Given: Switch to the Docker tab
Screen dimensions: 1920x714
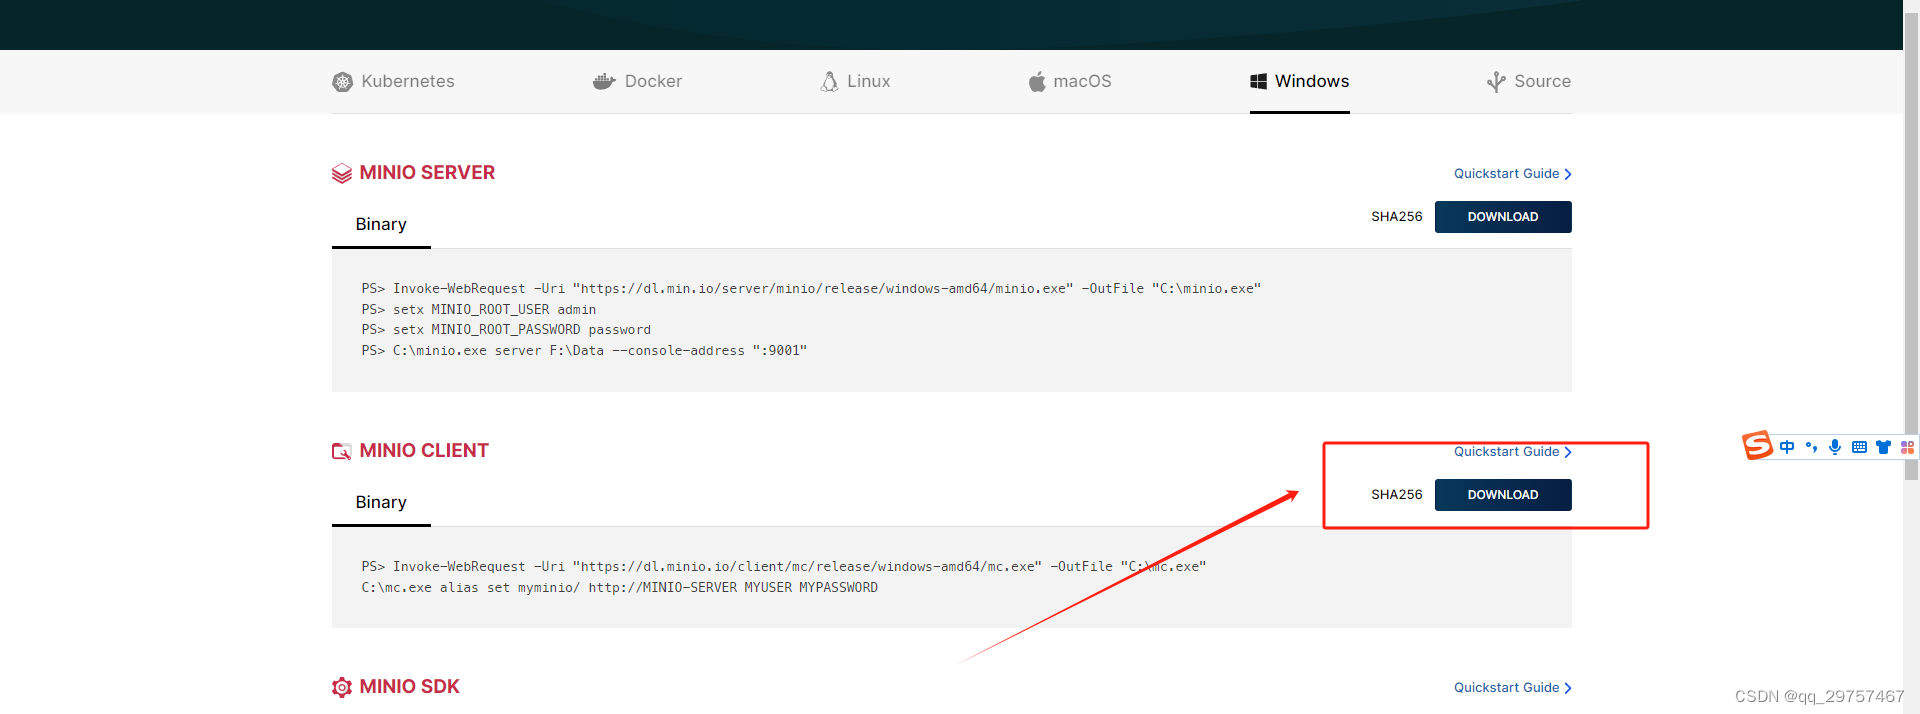Looking at the screenshot, I should (637, 81).
